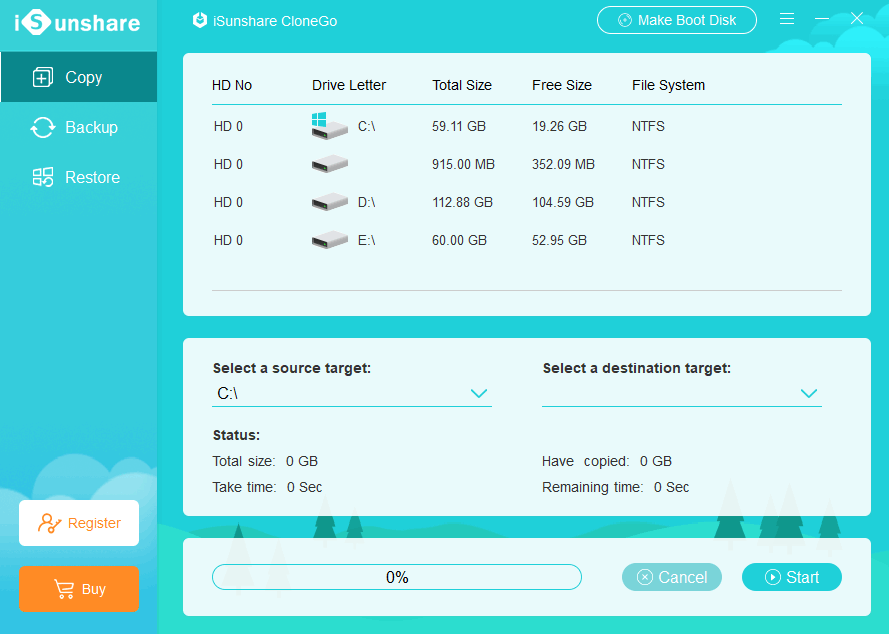Viewport: 889px width, 634px height.
Task: Click the Cancel button
Action: [672, 577]
